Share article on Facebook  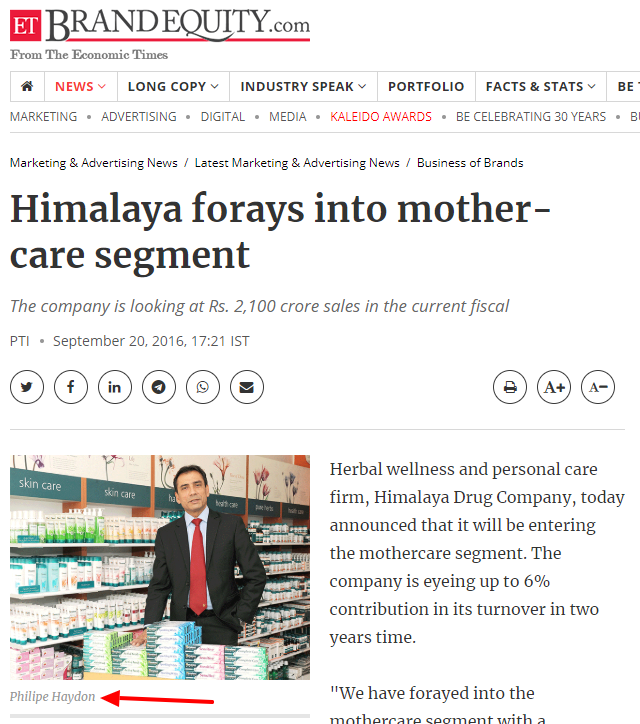[x=71, y=387]
